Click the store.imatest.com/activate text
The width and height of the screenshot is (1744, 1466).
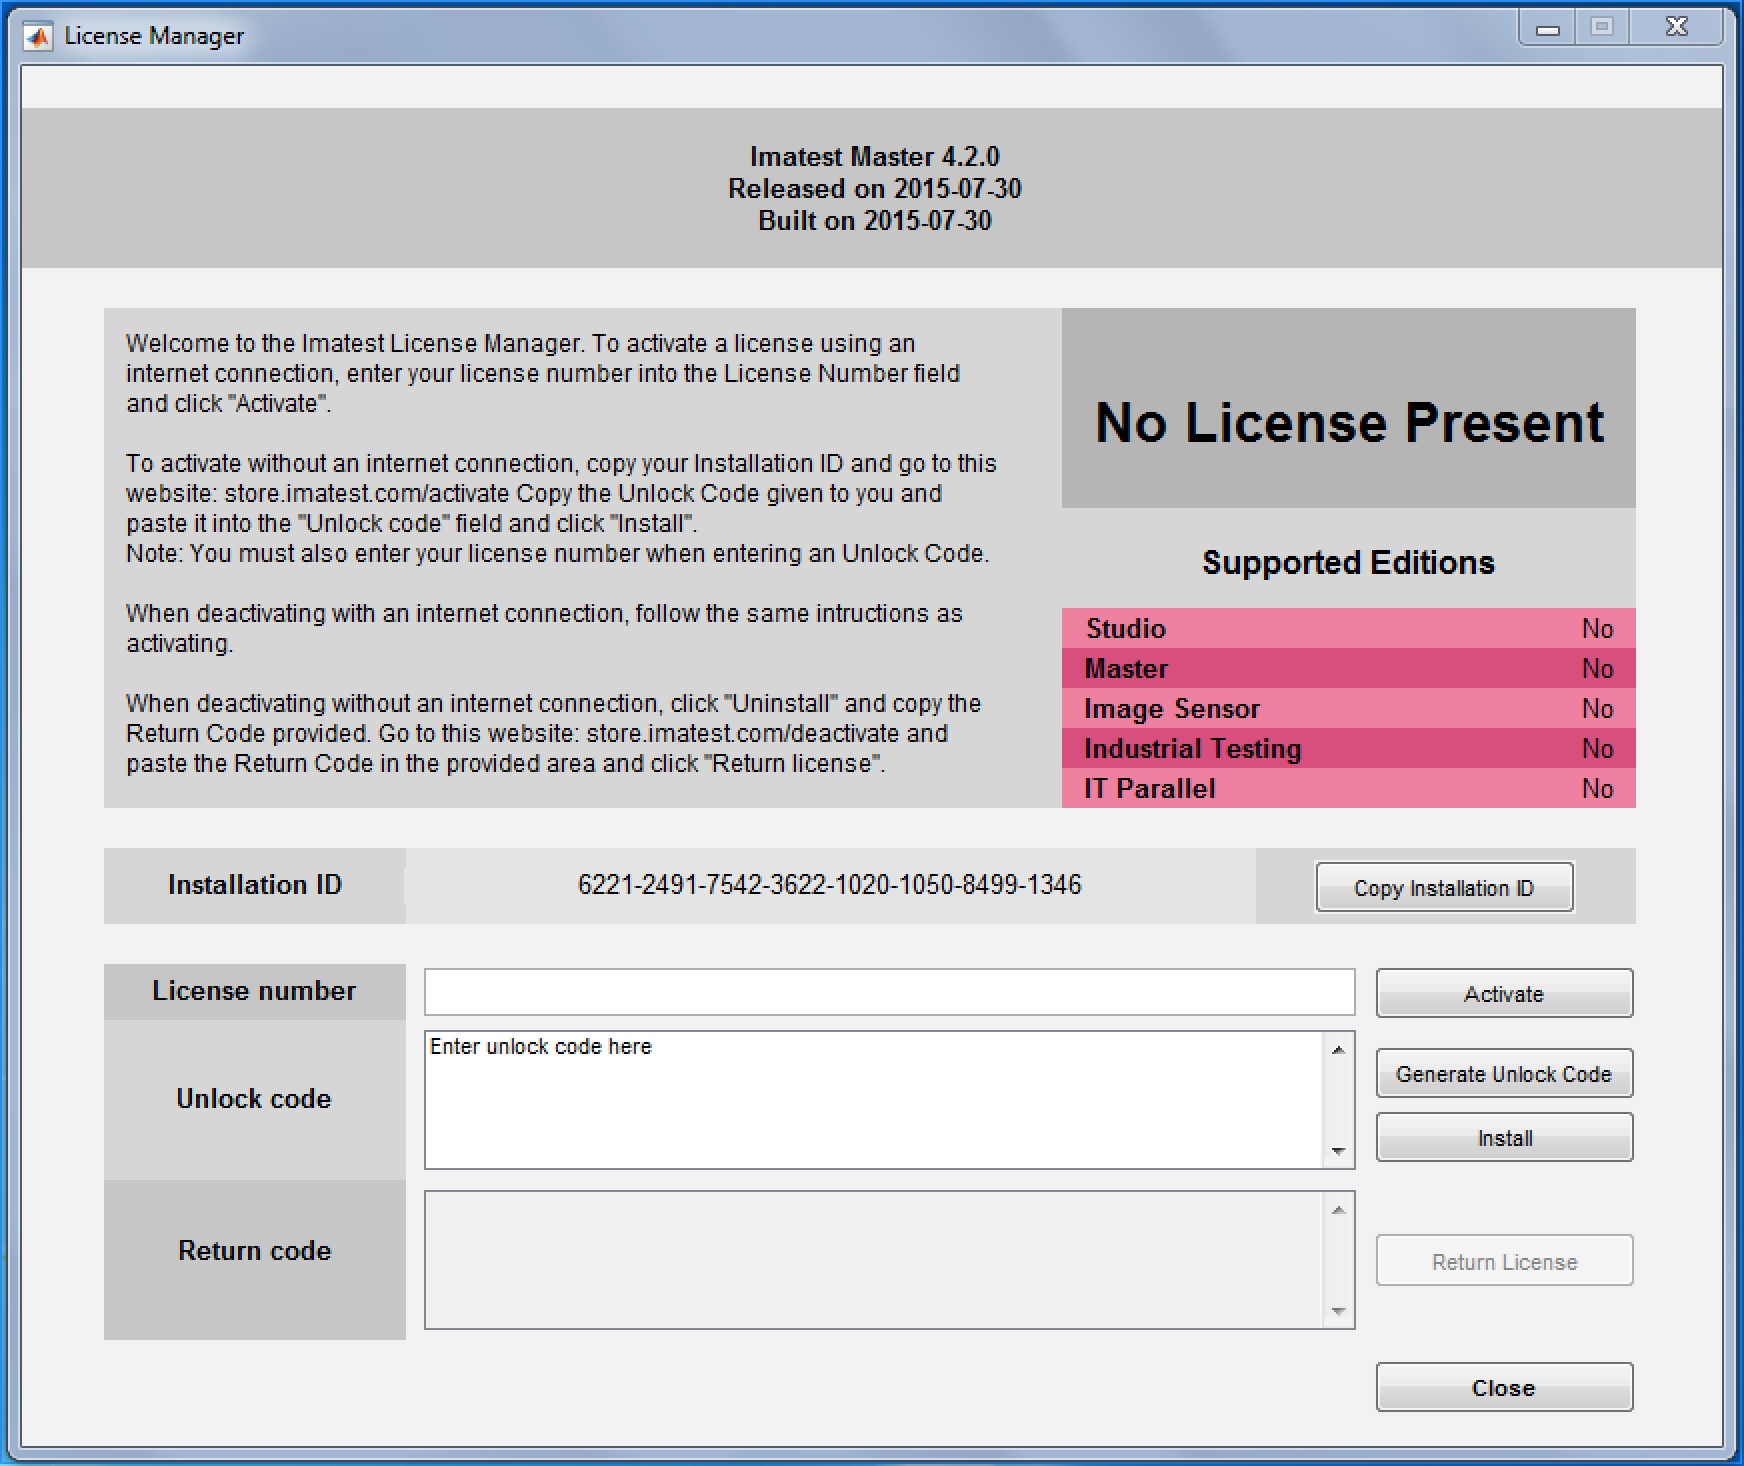(x=367, y=494)
